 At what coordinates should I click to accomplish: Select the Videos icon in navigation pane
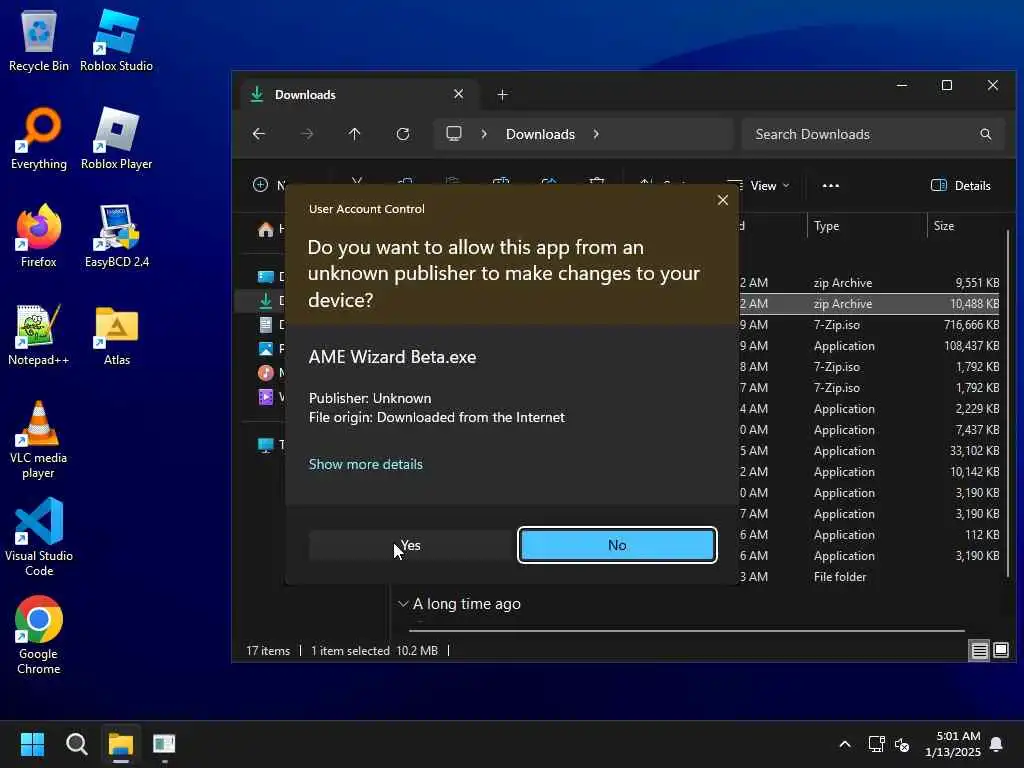click(266, 396)
